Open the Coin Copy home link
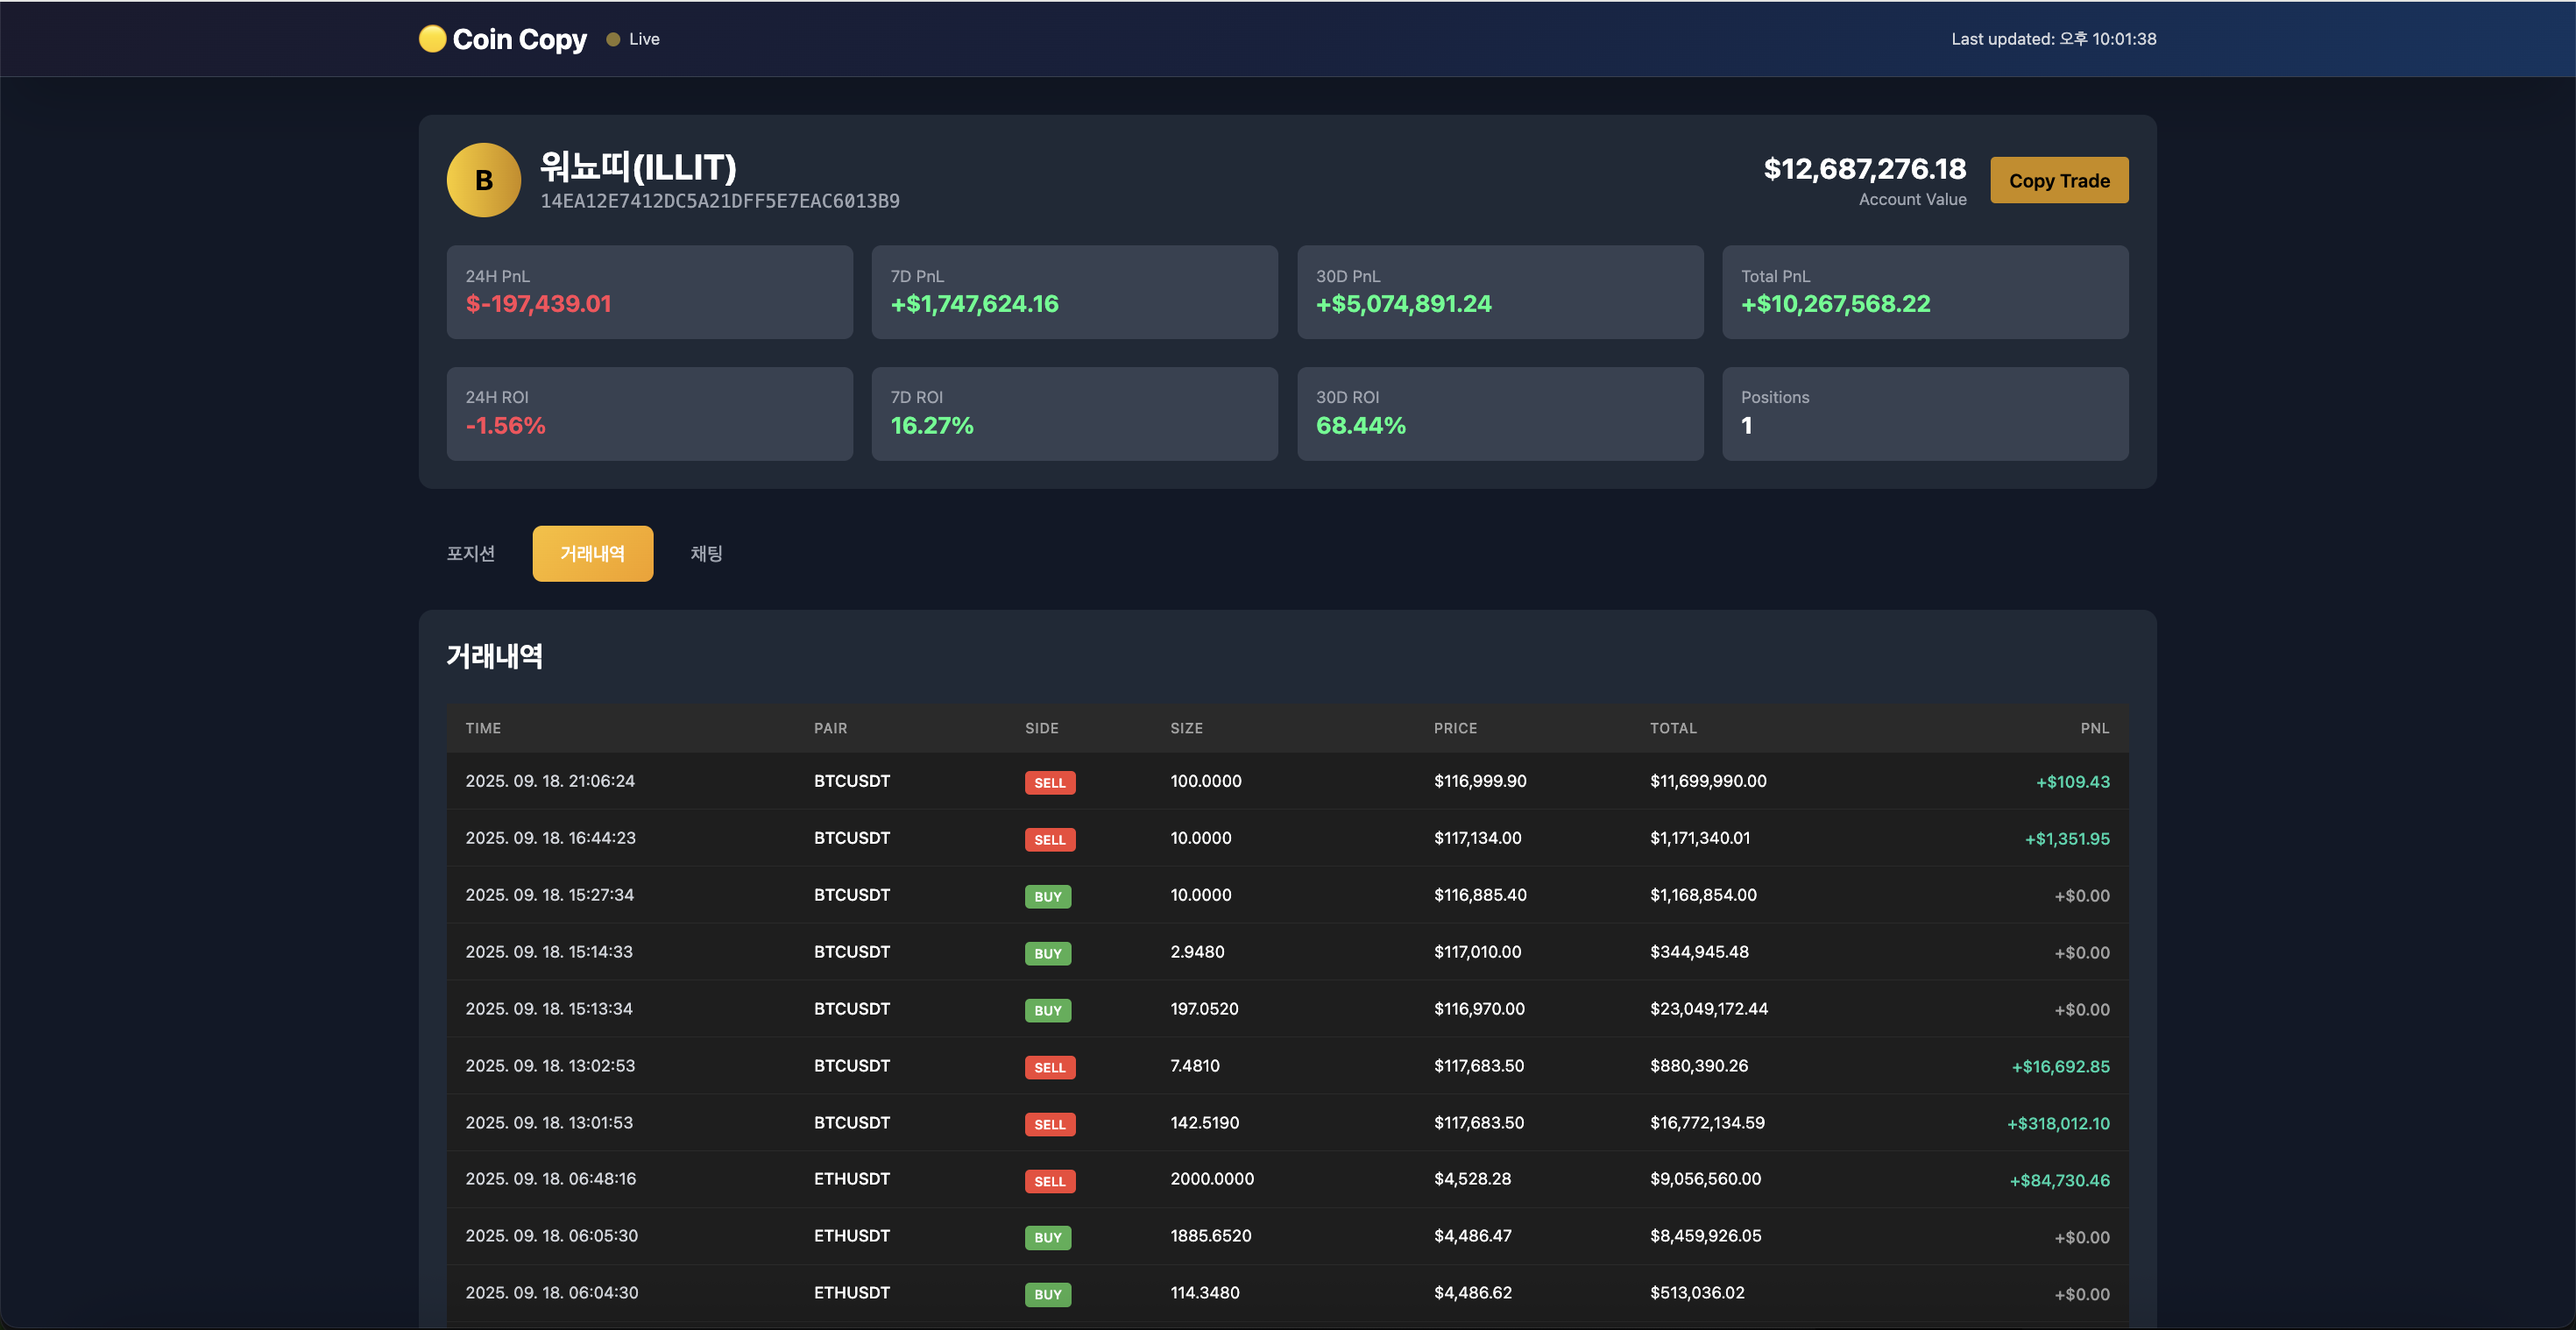The height and width of the screenshot is (1330, 2576). click(x=519, y=39)
